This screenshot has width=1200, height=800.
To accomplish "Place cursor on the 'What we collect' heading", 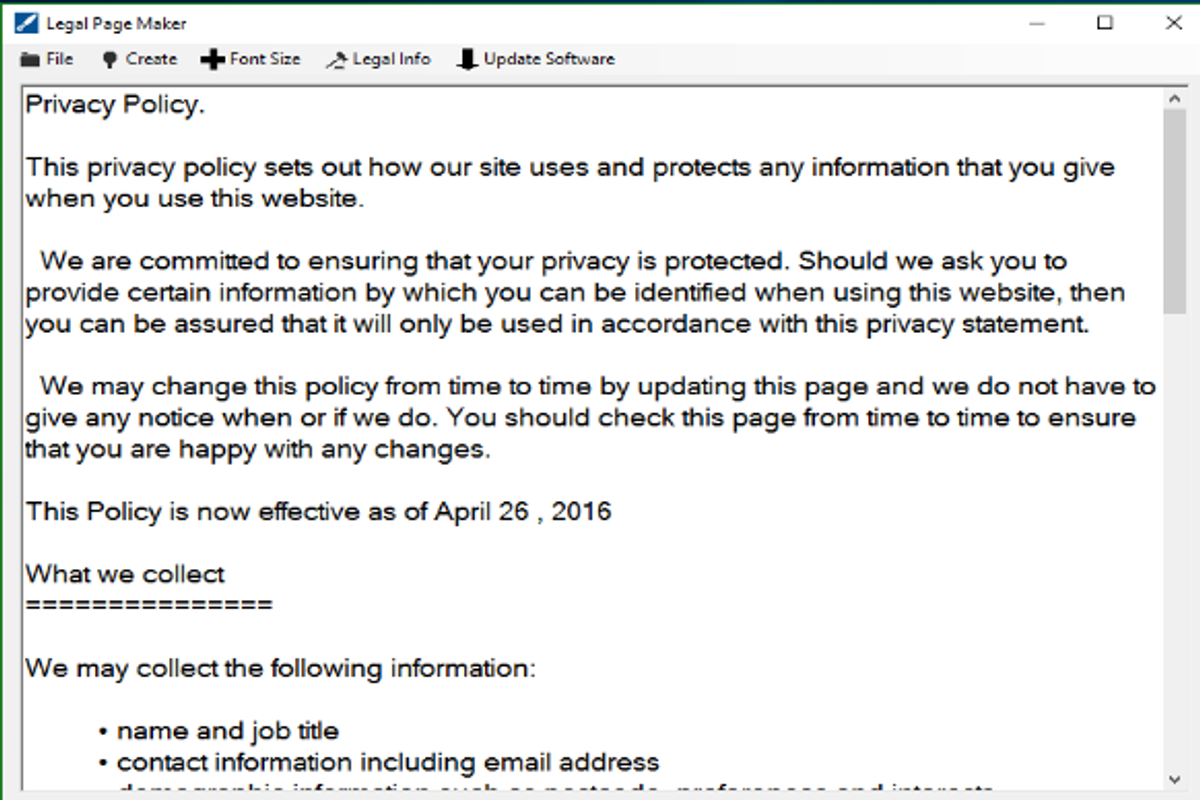I will click(x=125, y=574).
